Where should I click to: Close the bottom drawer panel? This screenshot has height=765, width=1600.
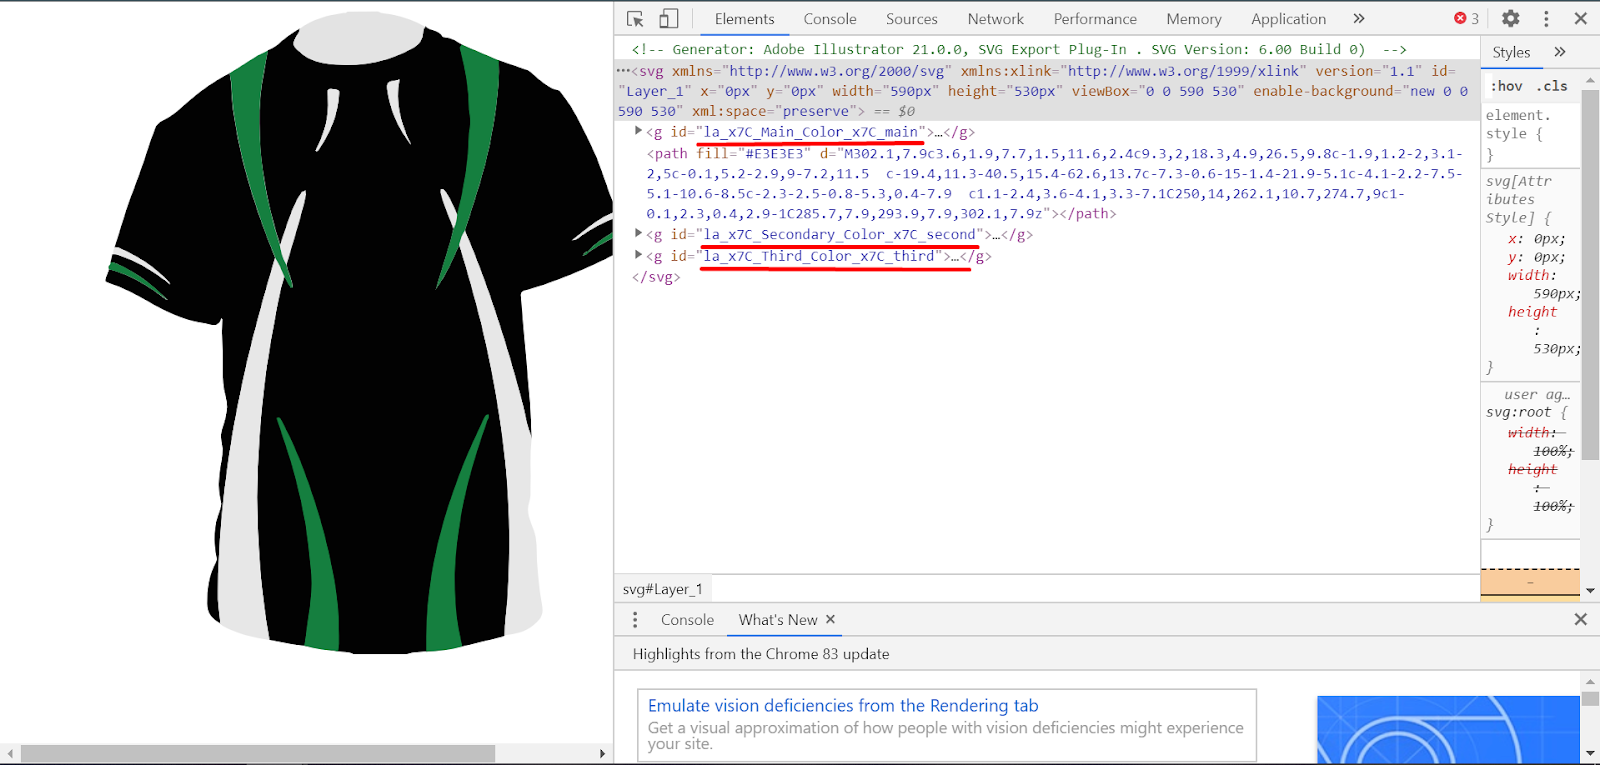[x=1580, y=620]
